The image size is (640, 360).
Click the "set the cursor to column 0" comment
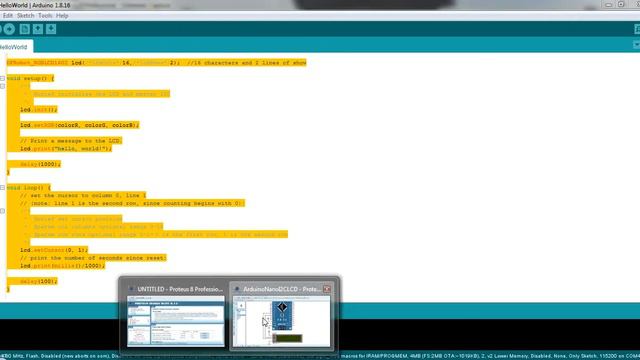[83, 196]
